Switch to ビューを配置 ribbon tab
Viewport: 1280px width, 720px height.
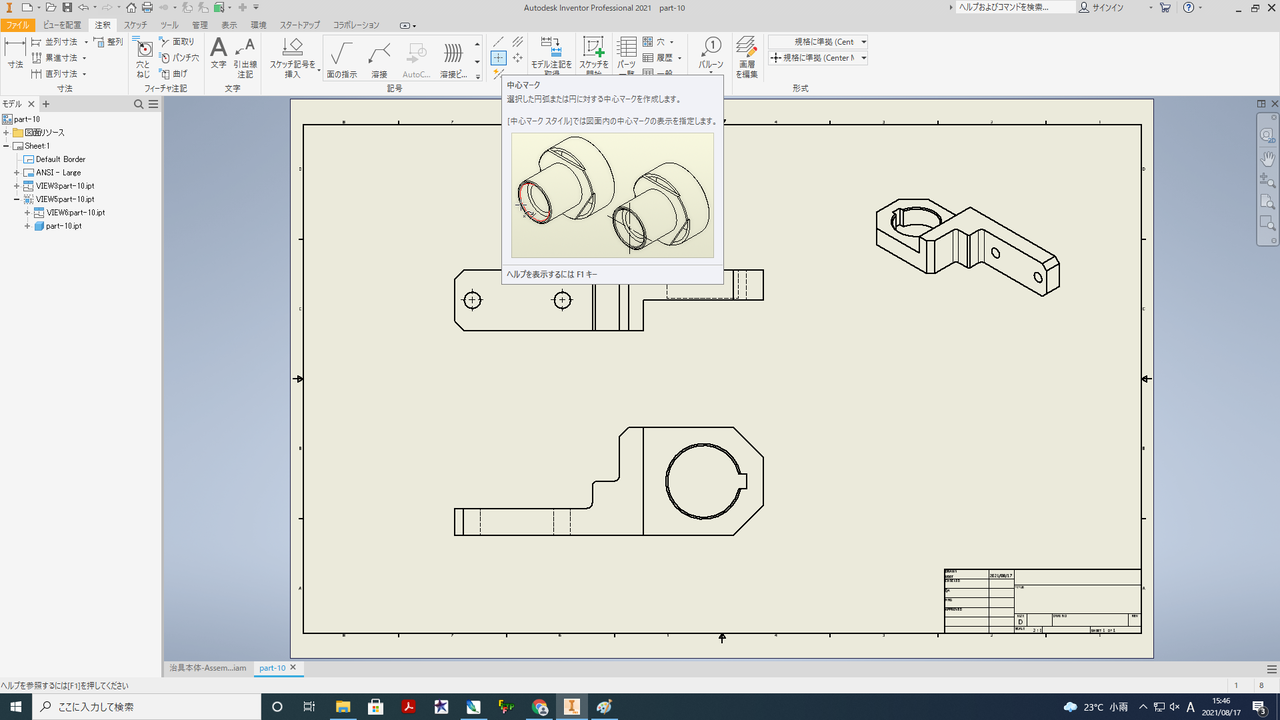(62, 24)
